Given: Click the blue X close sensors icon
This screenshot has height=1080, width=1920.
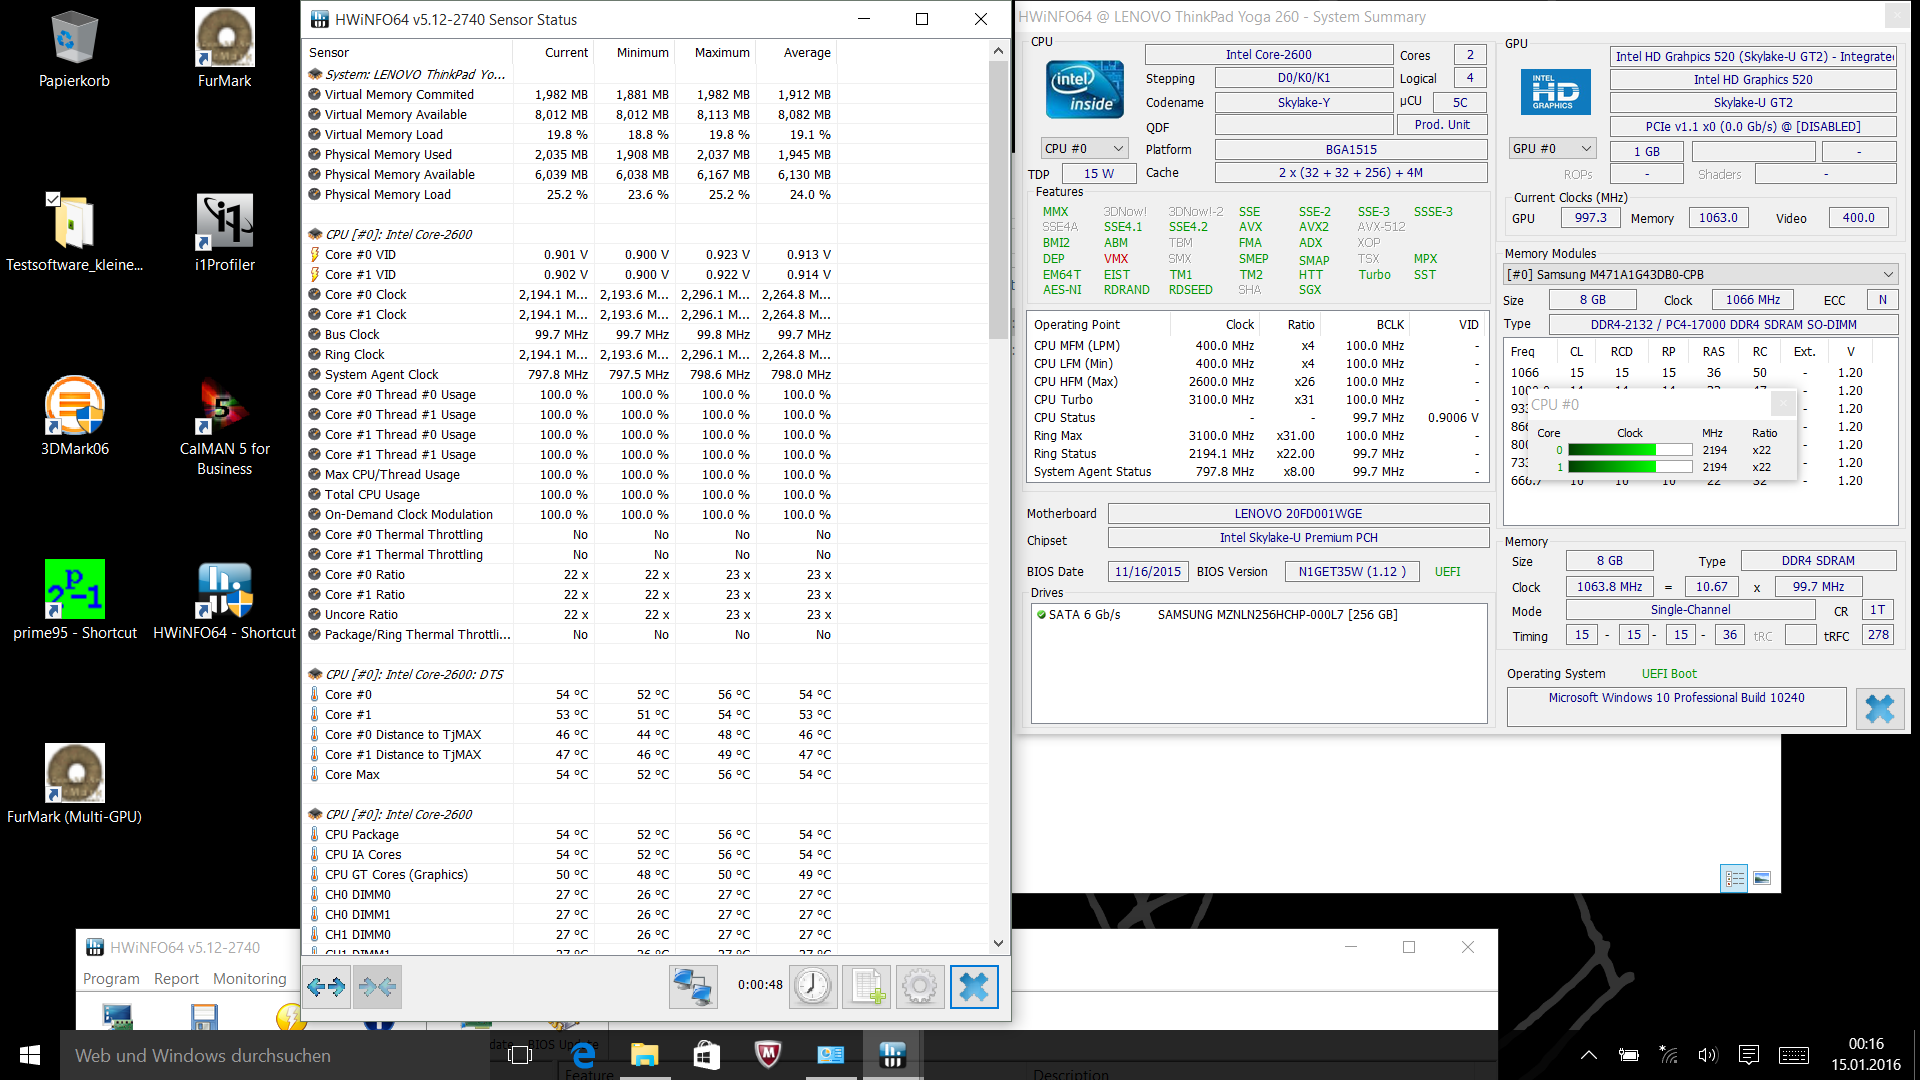Looking at the screenshot, I should [x=973, y=988].
